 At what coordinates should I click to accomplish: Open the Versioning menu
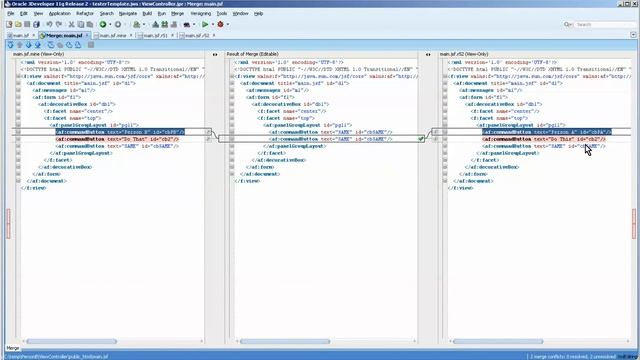coord(200,13)
